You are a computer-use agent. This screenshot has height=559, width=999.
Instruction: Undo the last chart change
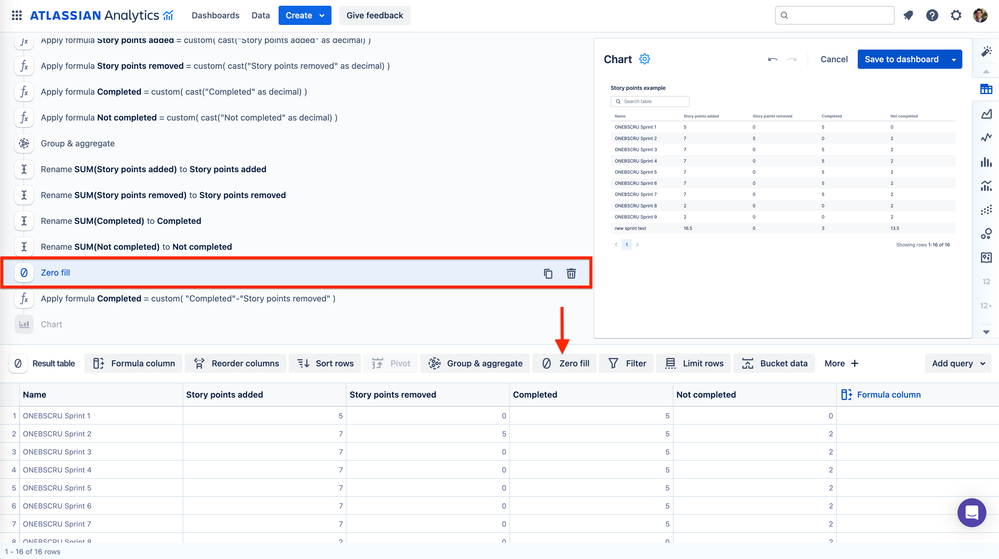tap(773, 59)
